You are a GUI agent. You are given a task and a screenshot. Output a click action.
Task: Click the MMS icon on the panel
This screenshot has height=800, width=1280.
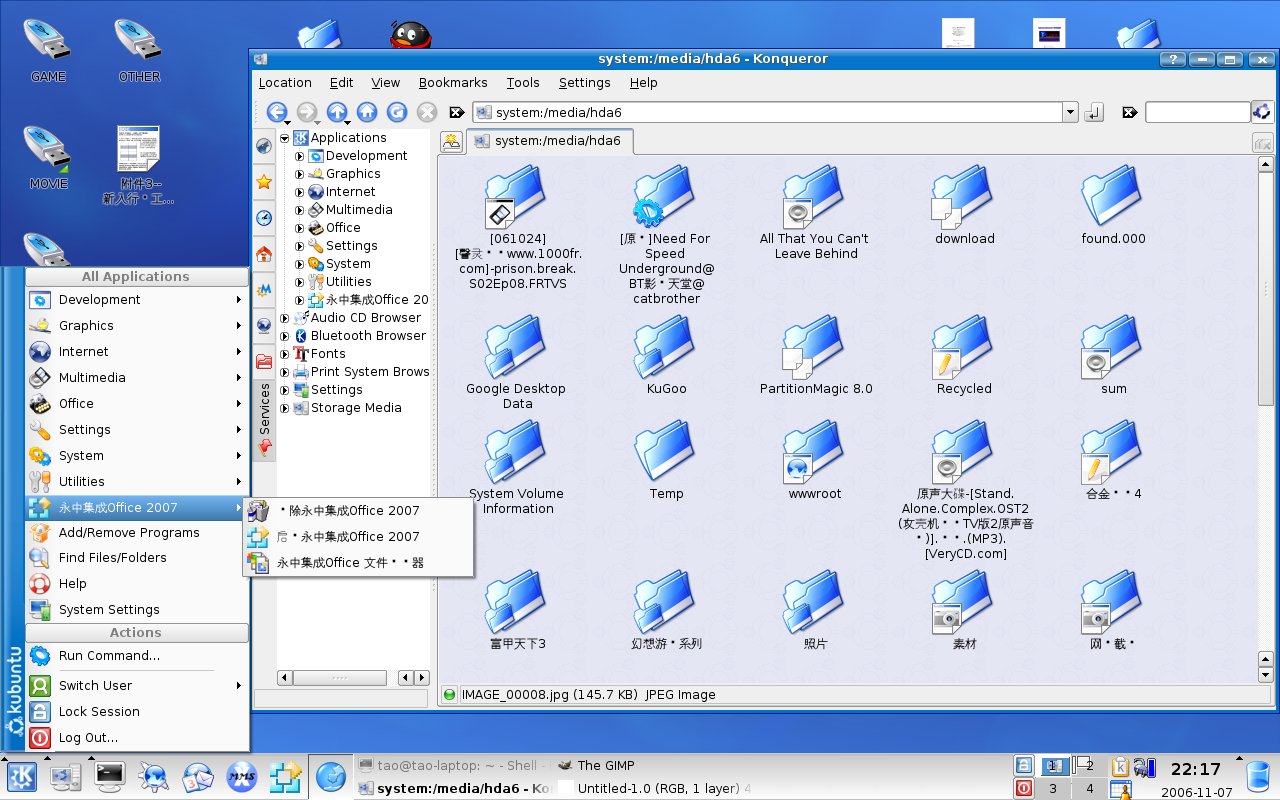(243, 775)
